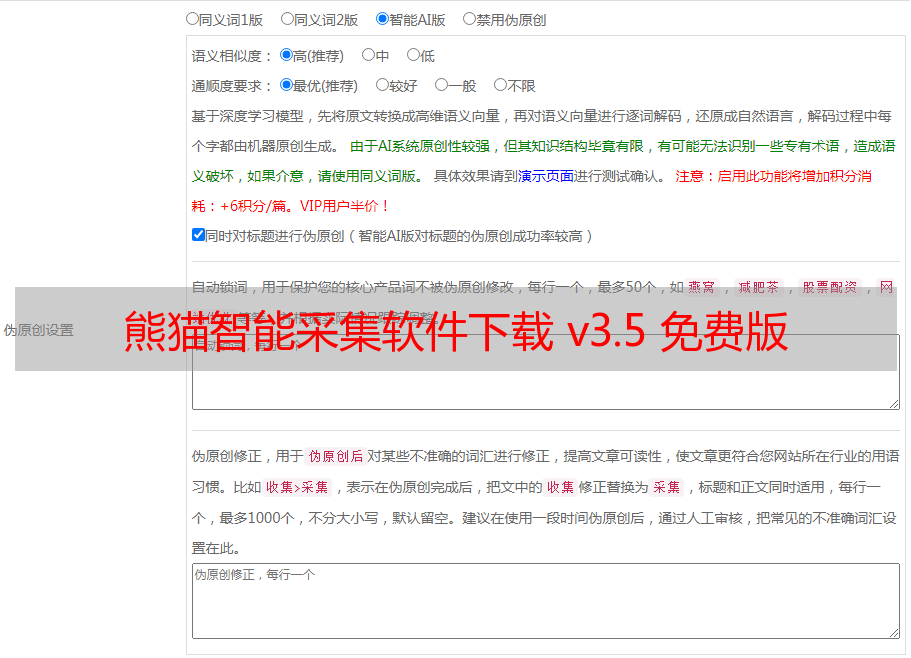
Task: Click the 自动锁词 text area
Action: click(546, 372)
